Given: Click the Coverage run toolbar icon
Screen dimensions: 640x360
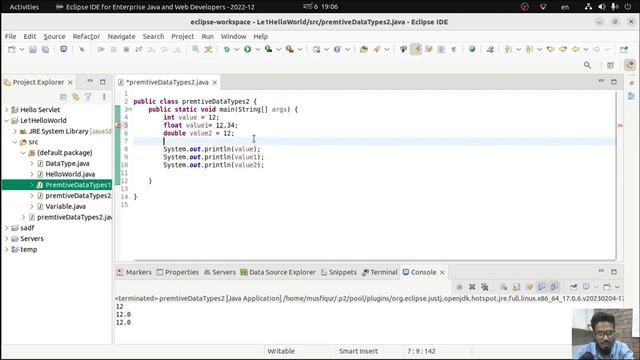Looking at the screenshot, I should 268,49.
